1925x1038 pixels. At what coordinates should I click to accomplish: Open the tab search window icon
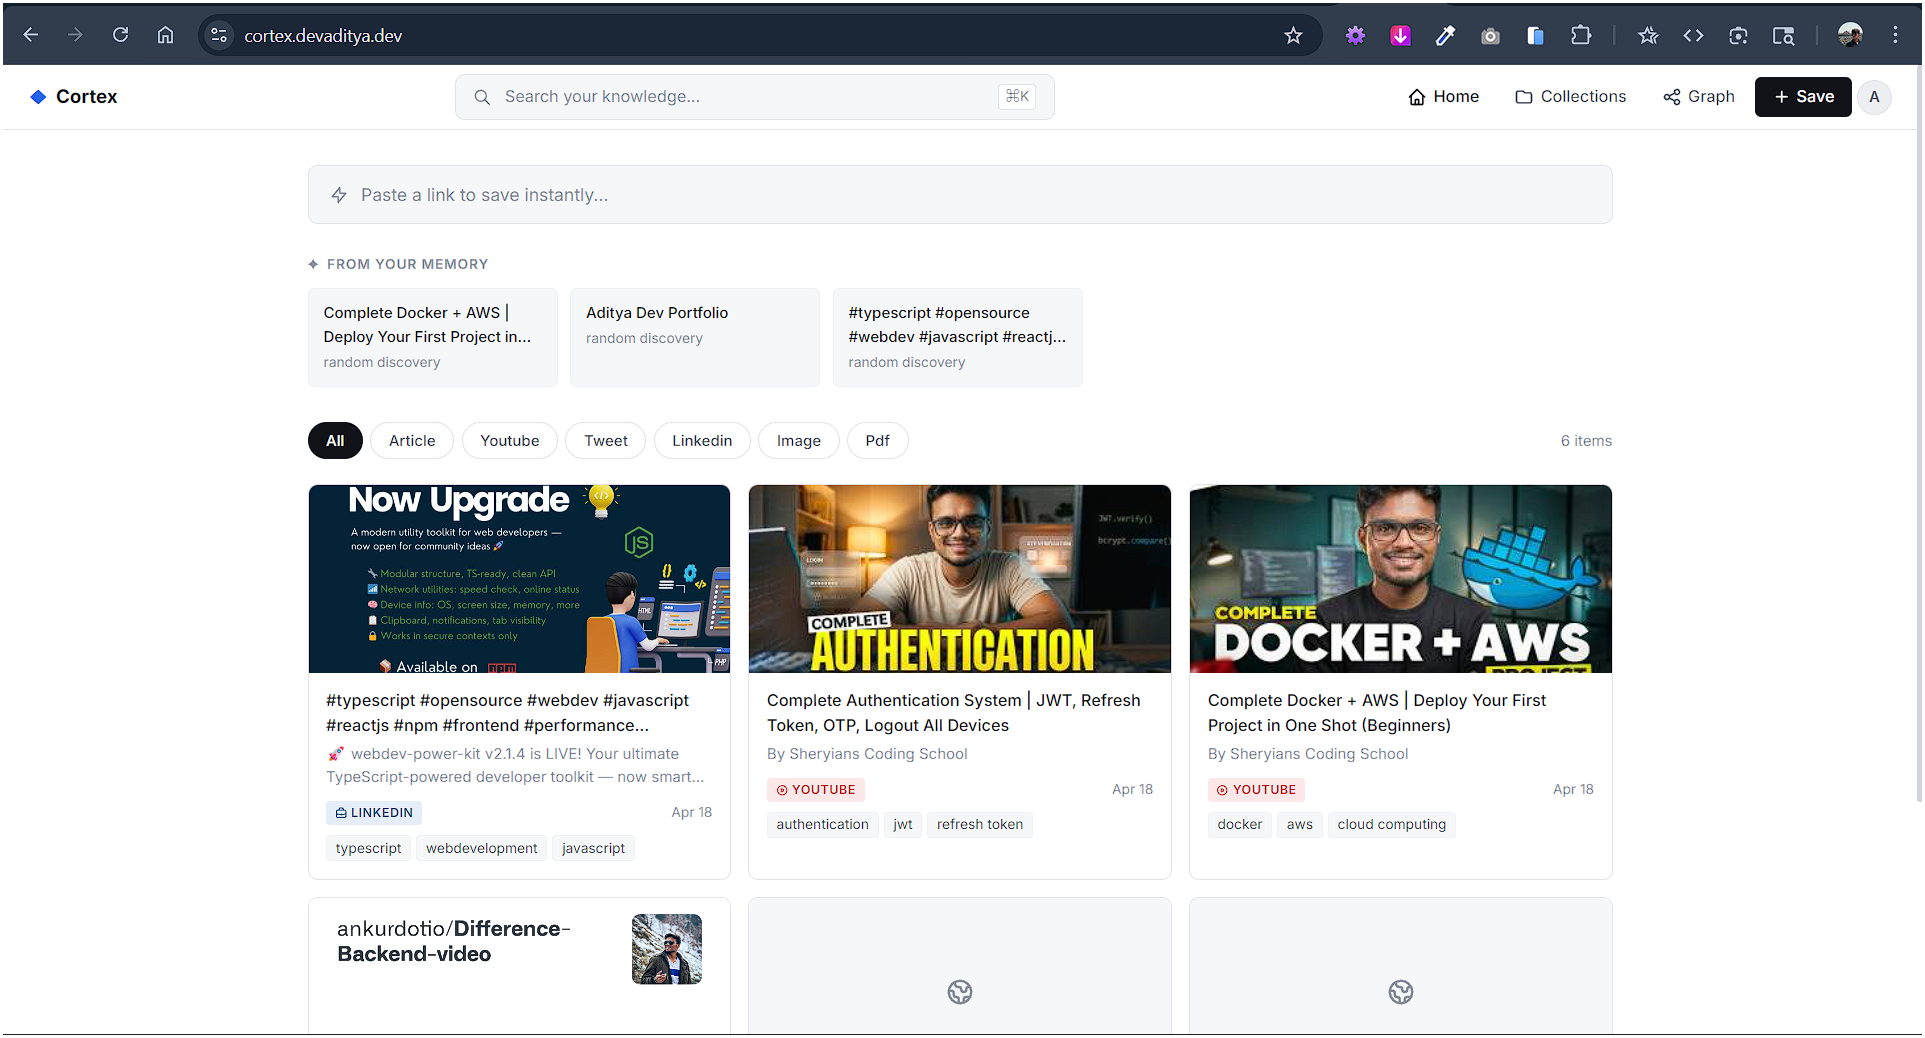(x=1783, y=36)
